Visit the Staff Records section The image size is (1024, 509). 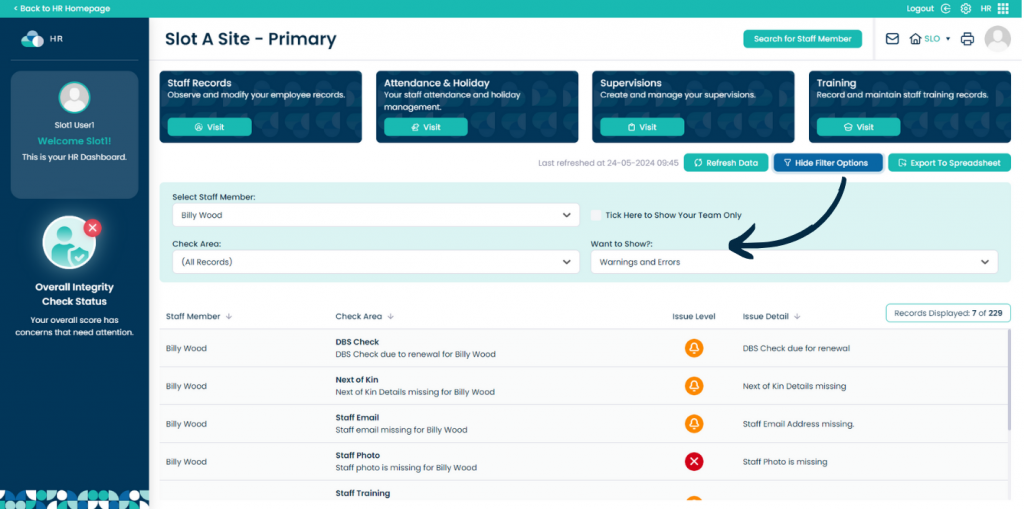click(209, 127)
